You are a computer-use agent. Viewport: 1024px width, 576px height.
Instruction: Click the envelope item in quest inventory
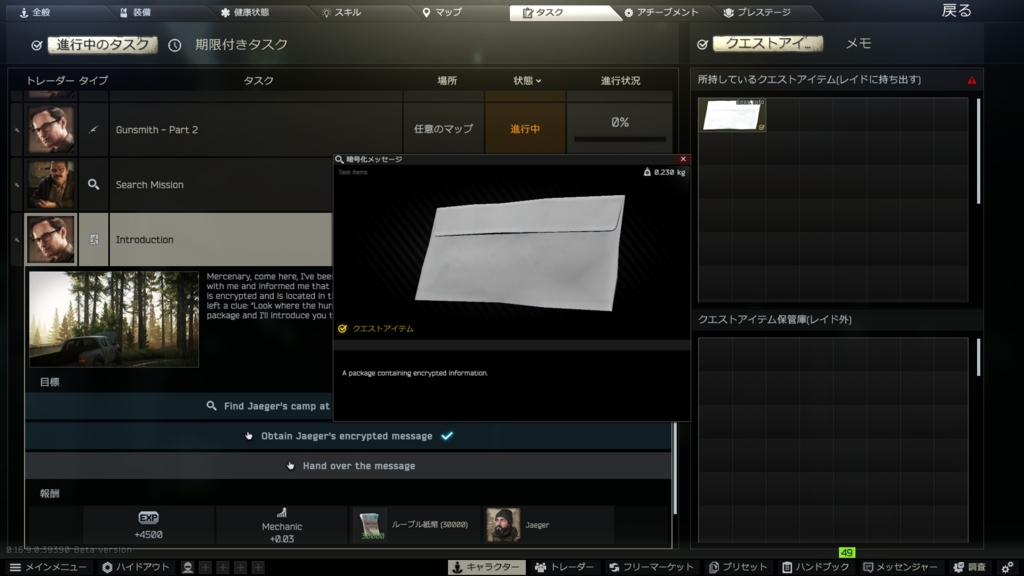(x=732, y=115)
